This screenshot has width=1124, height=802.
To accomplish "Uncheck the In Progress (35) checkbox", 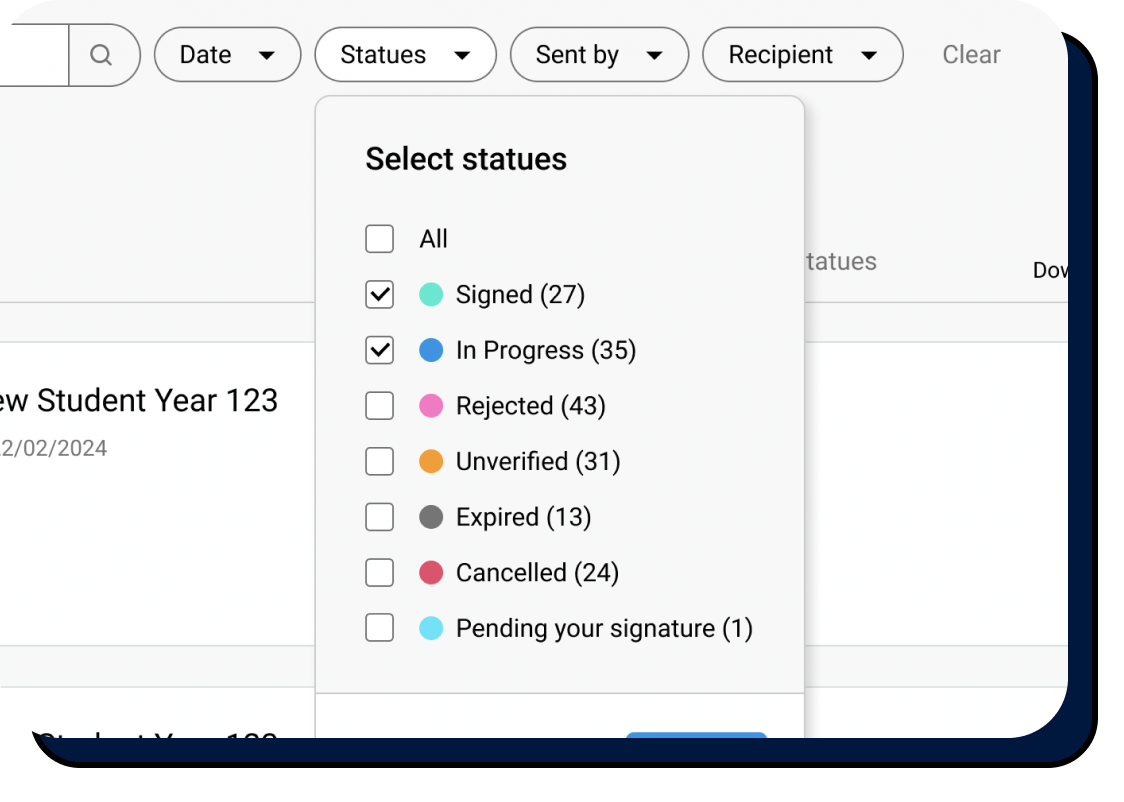I will 379,350.
